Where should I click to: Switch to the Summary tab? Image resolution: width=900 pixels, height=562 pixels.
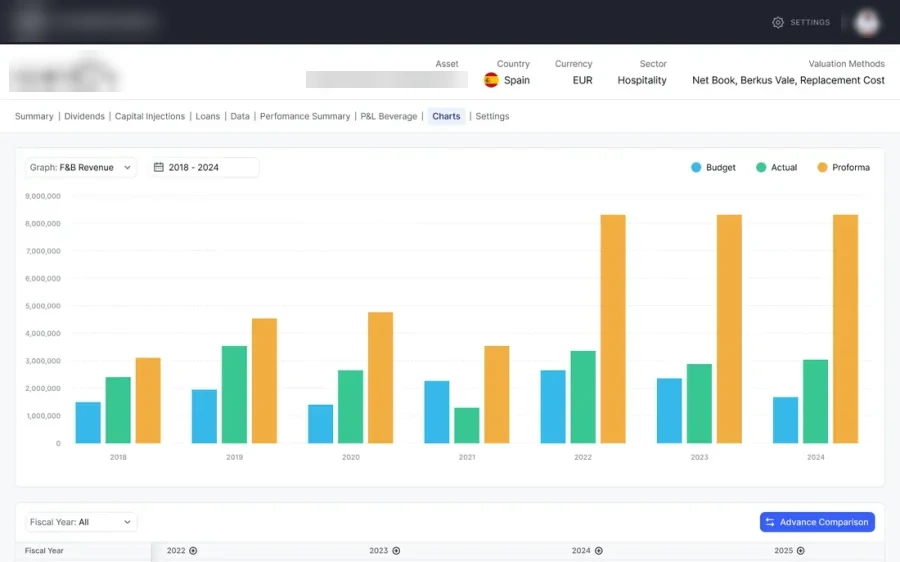(34, 116)
